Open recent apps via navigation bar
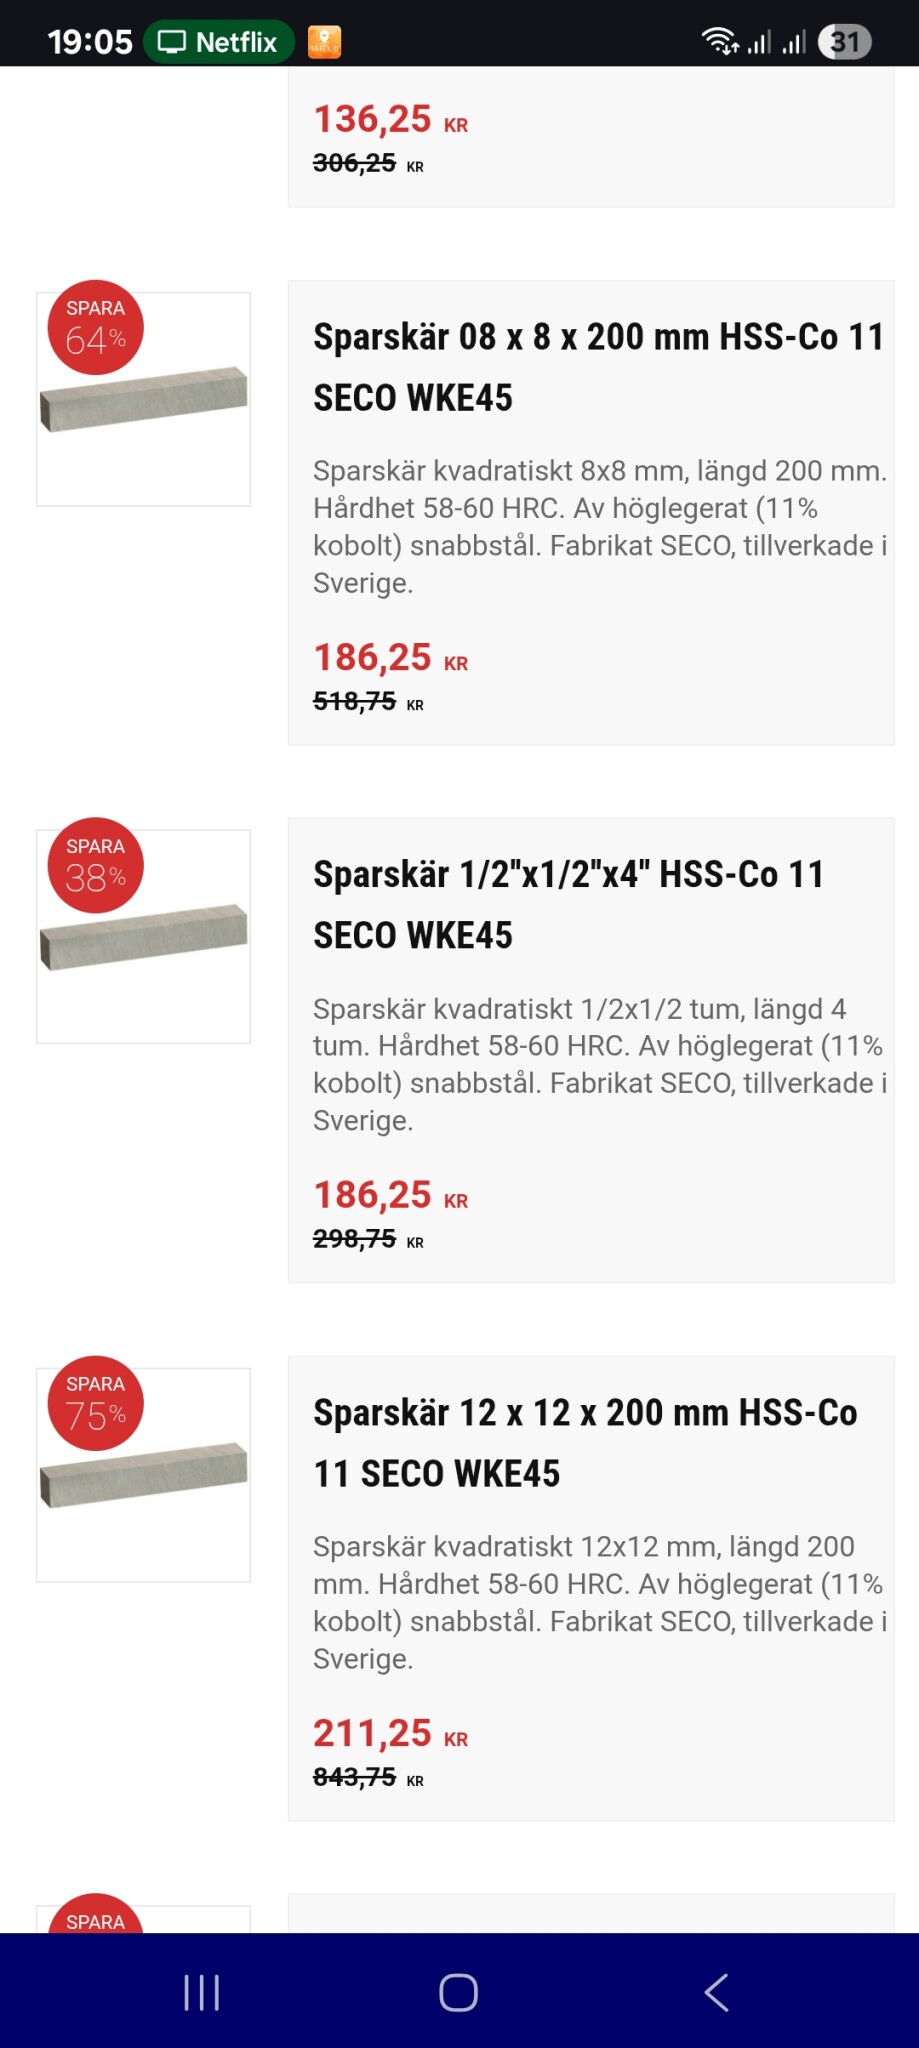This screenshot has height=2048, width=919. 201,1992
